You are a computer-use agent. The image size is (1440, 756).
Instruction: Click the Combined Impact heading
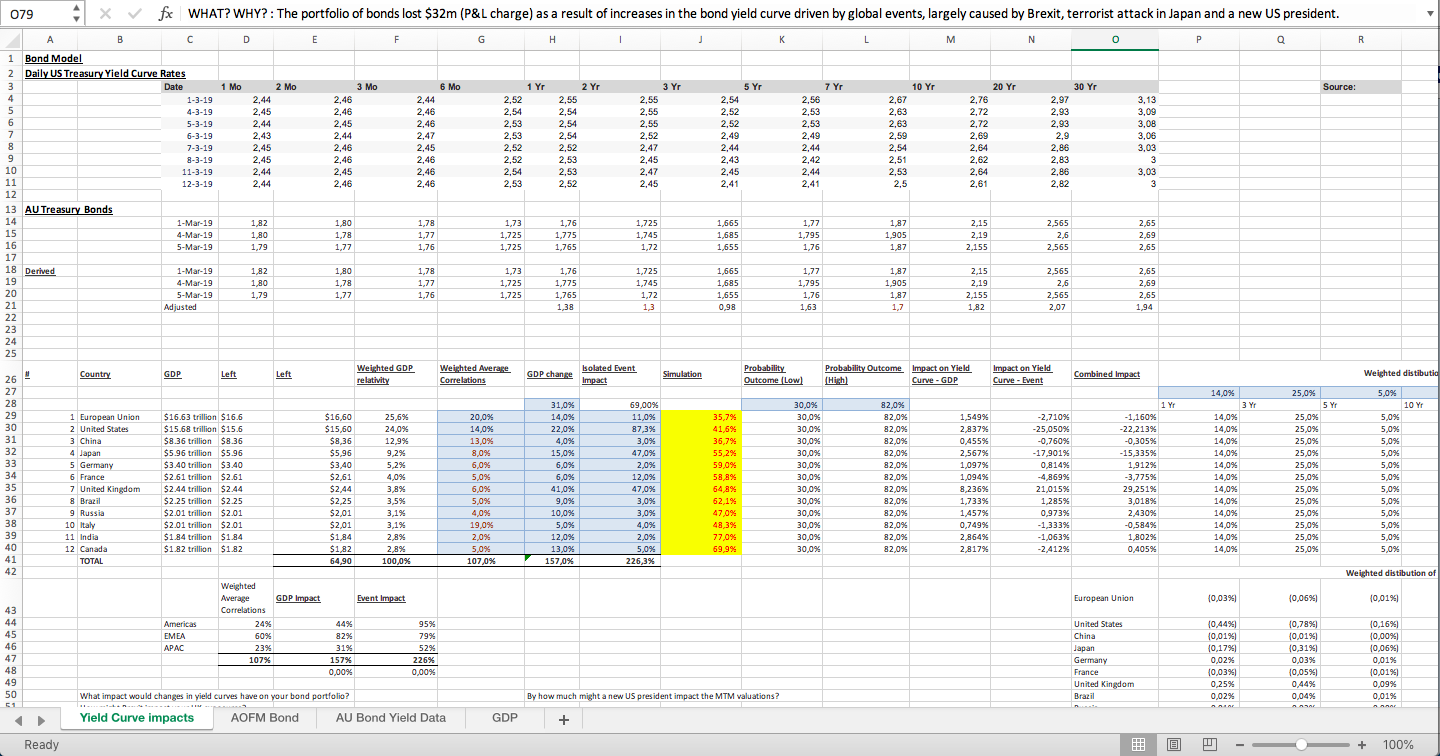[1106, 374]
